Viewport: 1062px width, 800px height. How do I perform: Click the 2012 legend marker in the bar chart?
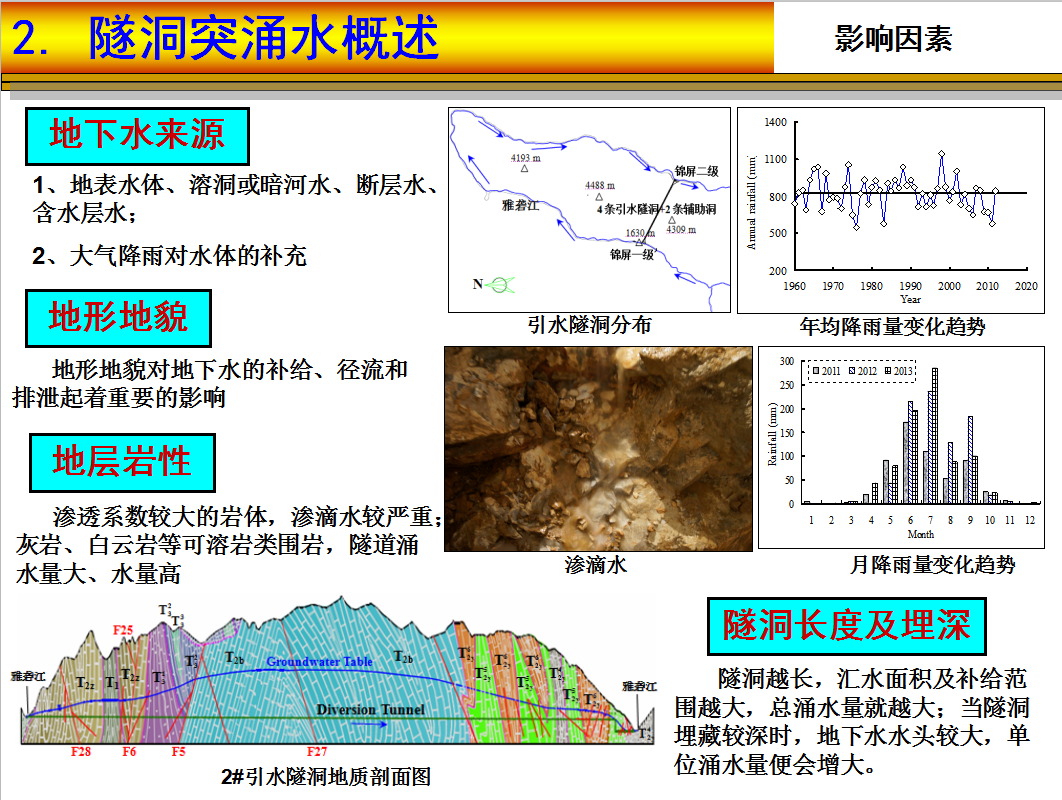click(x=852, y=371)
